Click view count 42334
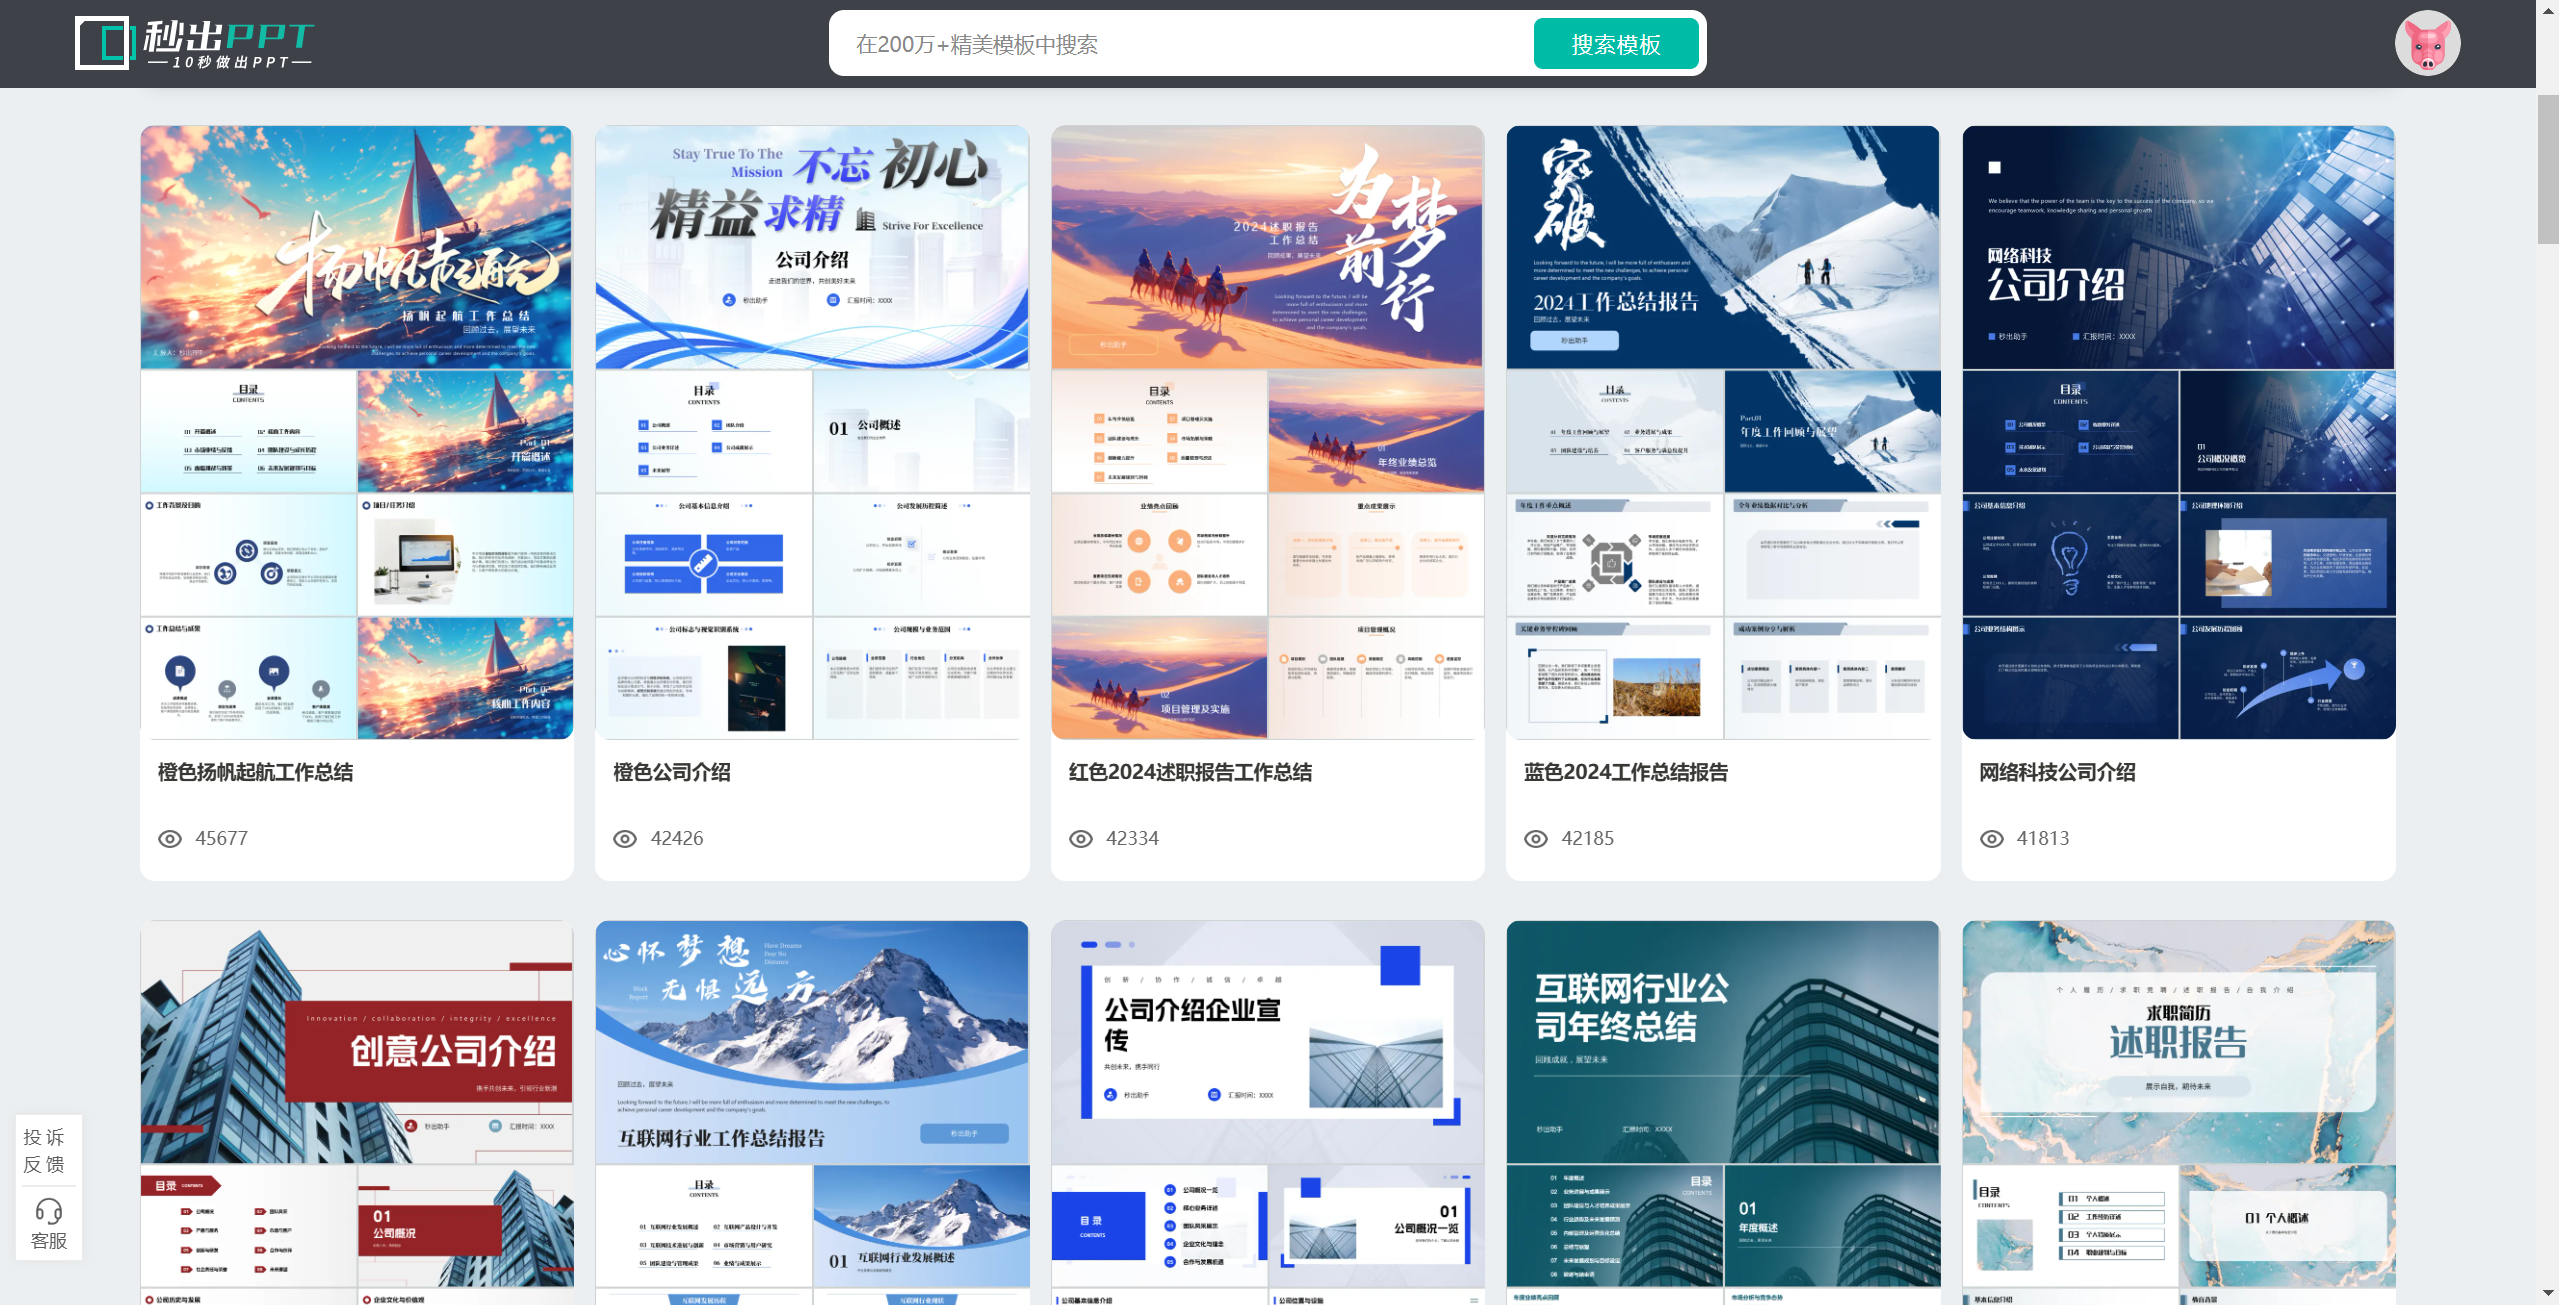The image size is (2559, 1305). coord(1132,839)
